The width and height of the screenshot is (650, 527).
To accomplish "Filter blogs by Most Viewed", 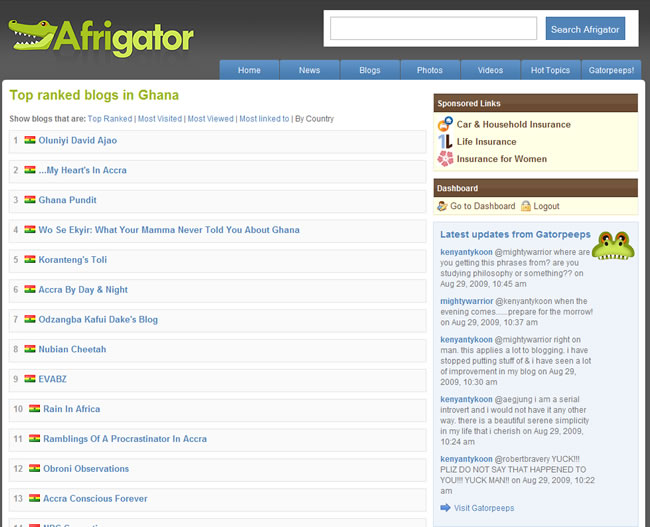I will [x=211, y=119].
